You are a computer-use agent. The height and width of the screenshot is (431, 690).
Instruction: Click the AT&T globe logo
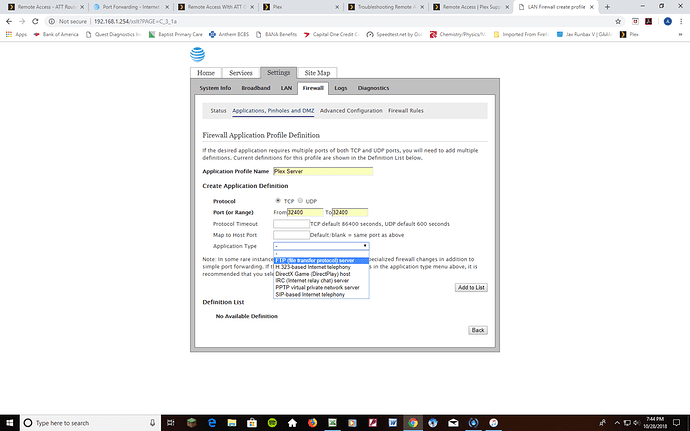[198, 55]
